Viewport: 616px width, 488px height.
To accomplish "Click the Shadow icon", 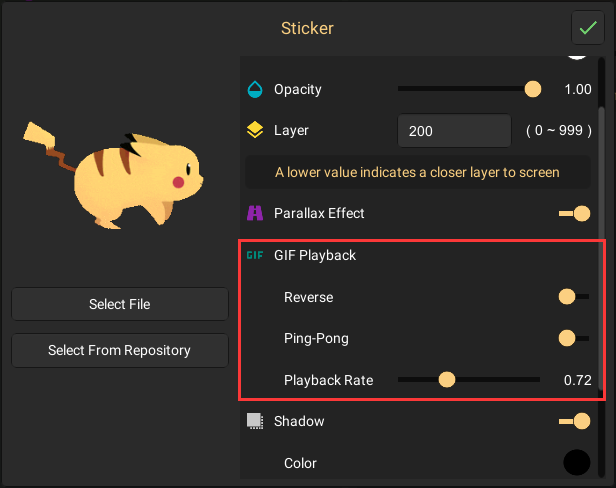I will point(255,421).
